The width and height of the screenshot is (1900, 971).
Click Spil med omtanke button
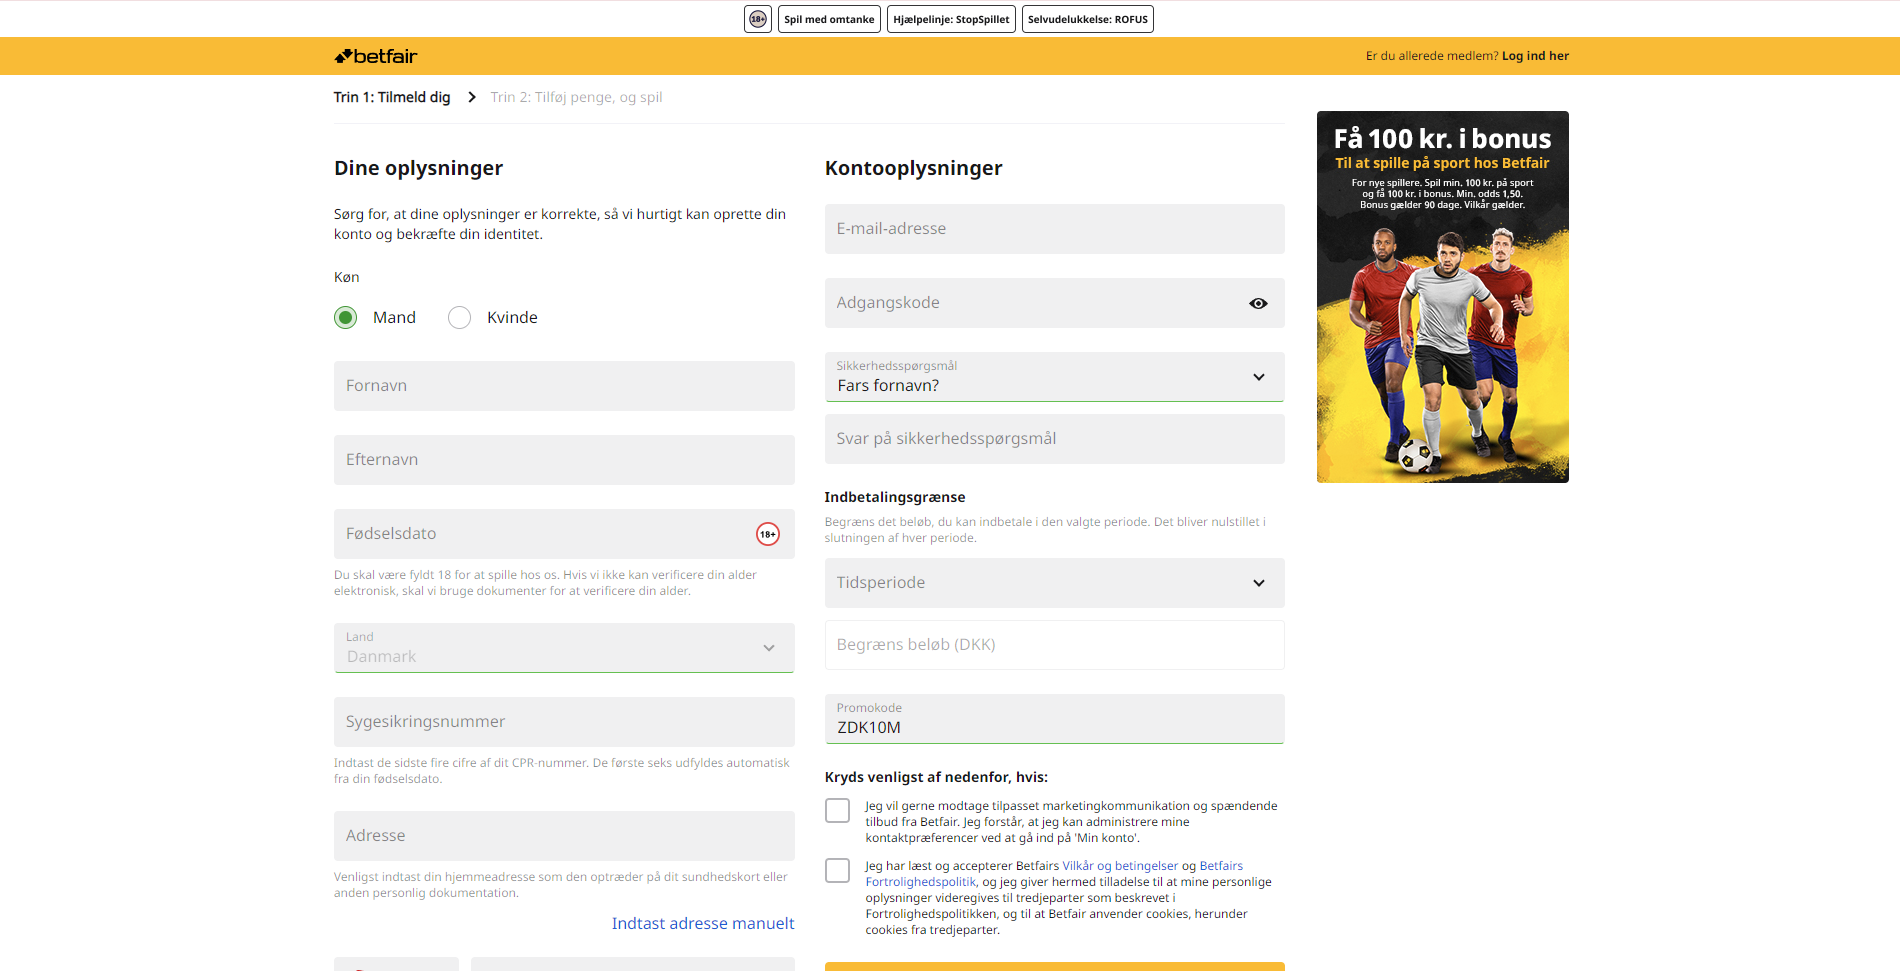829,19
